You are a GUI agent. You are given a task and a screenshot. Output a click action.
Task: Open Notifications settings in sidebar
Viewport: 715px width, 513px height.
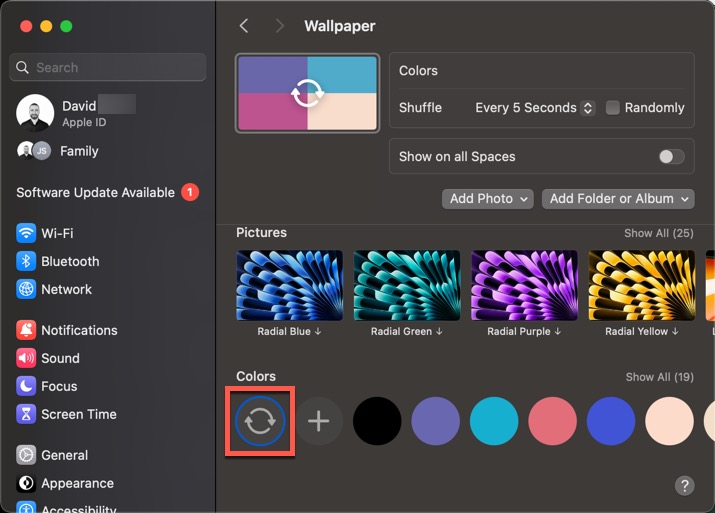tap(67, 330)
